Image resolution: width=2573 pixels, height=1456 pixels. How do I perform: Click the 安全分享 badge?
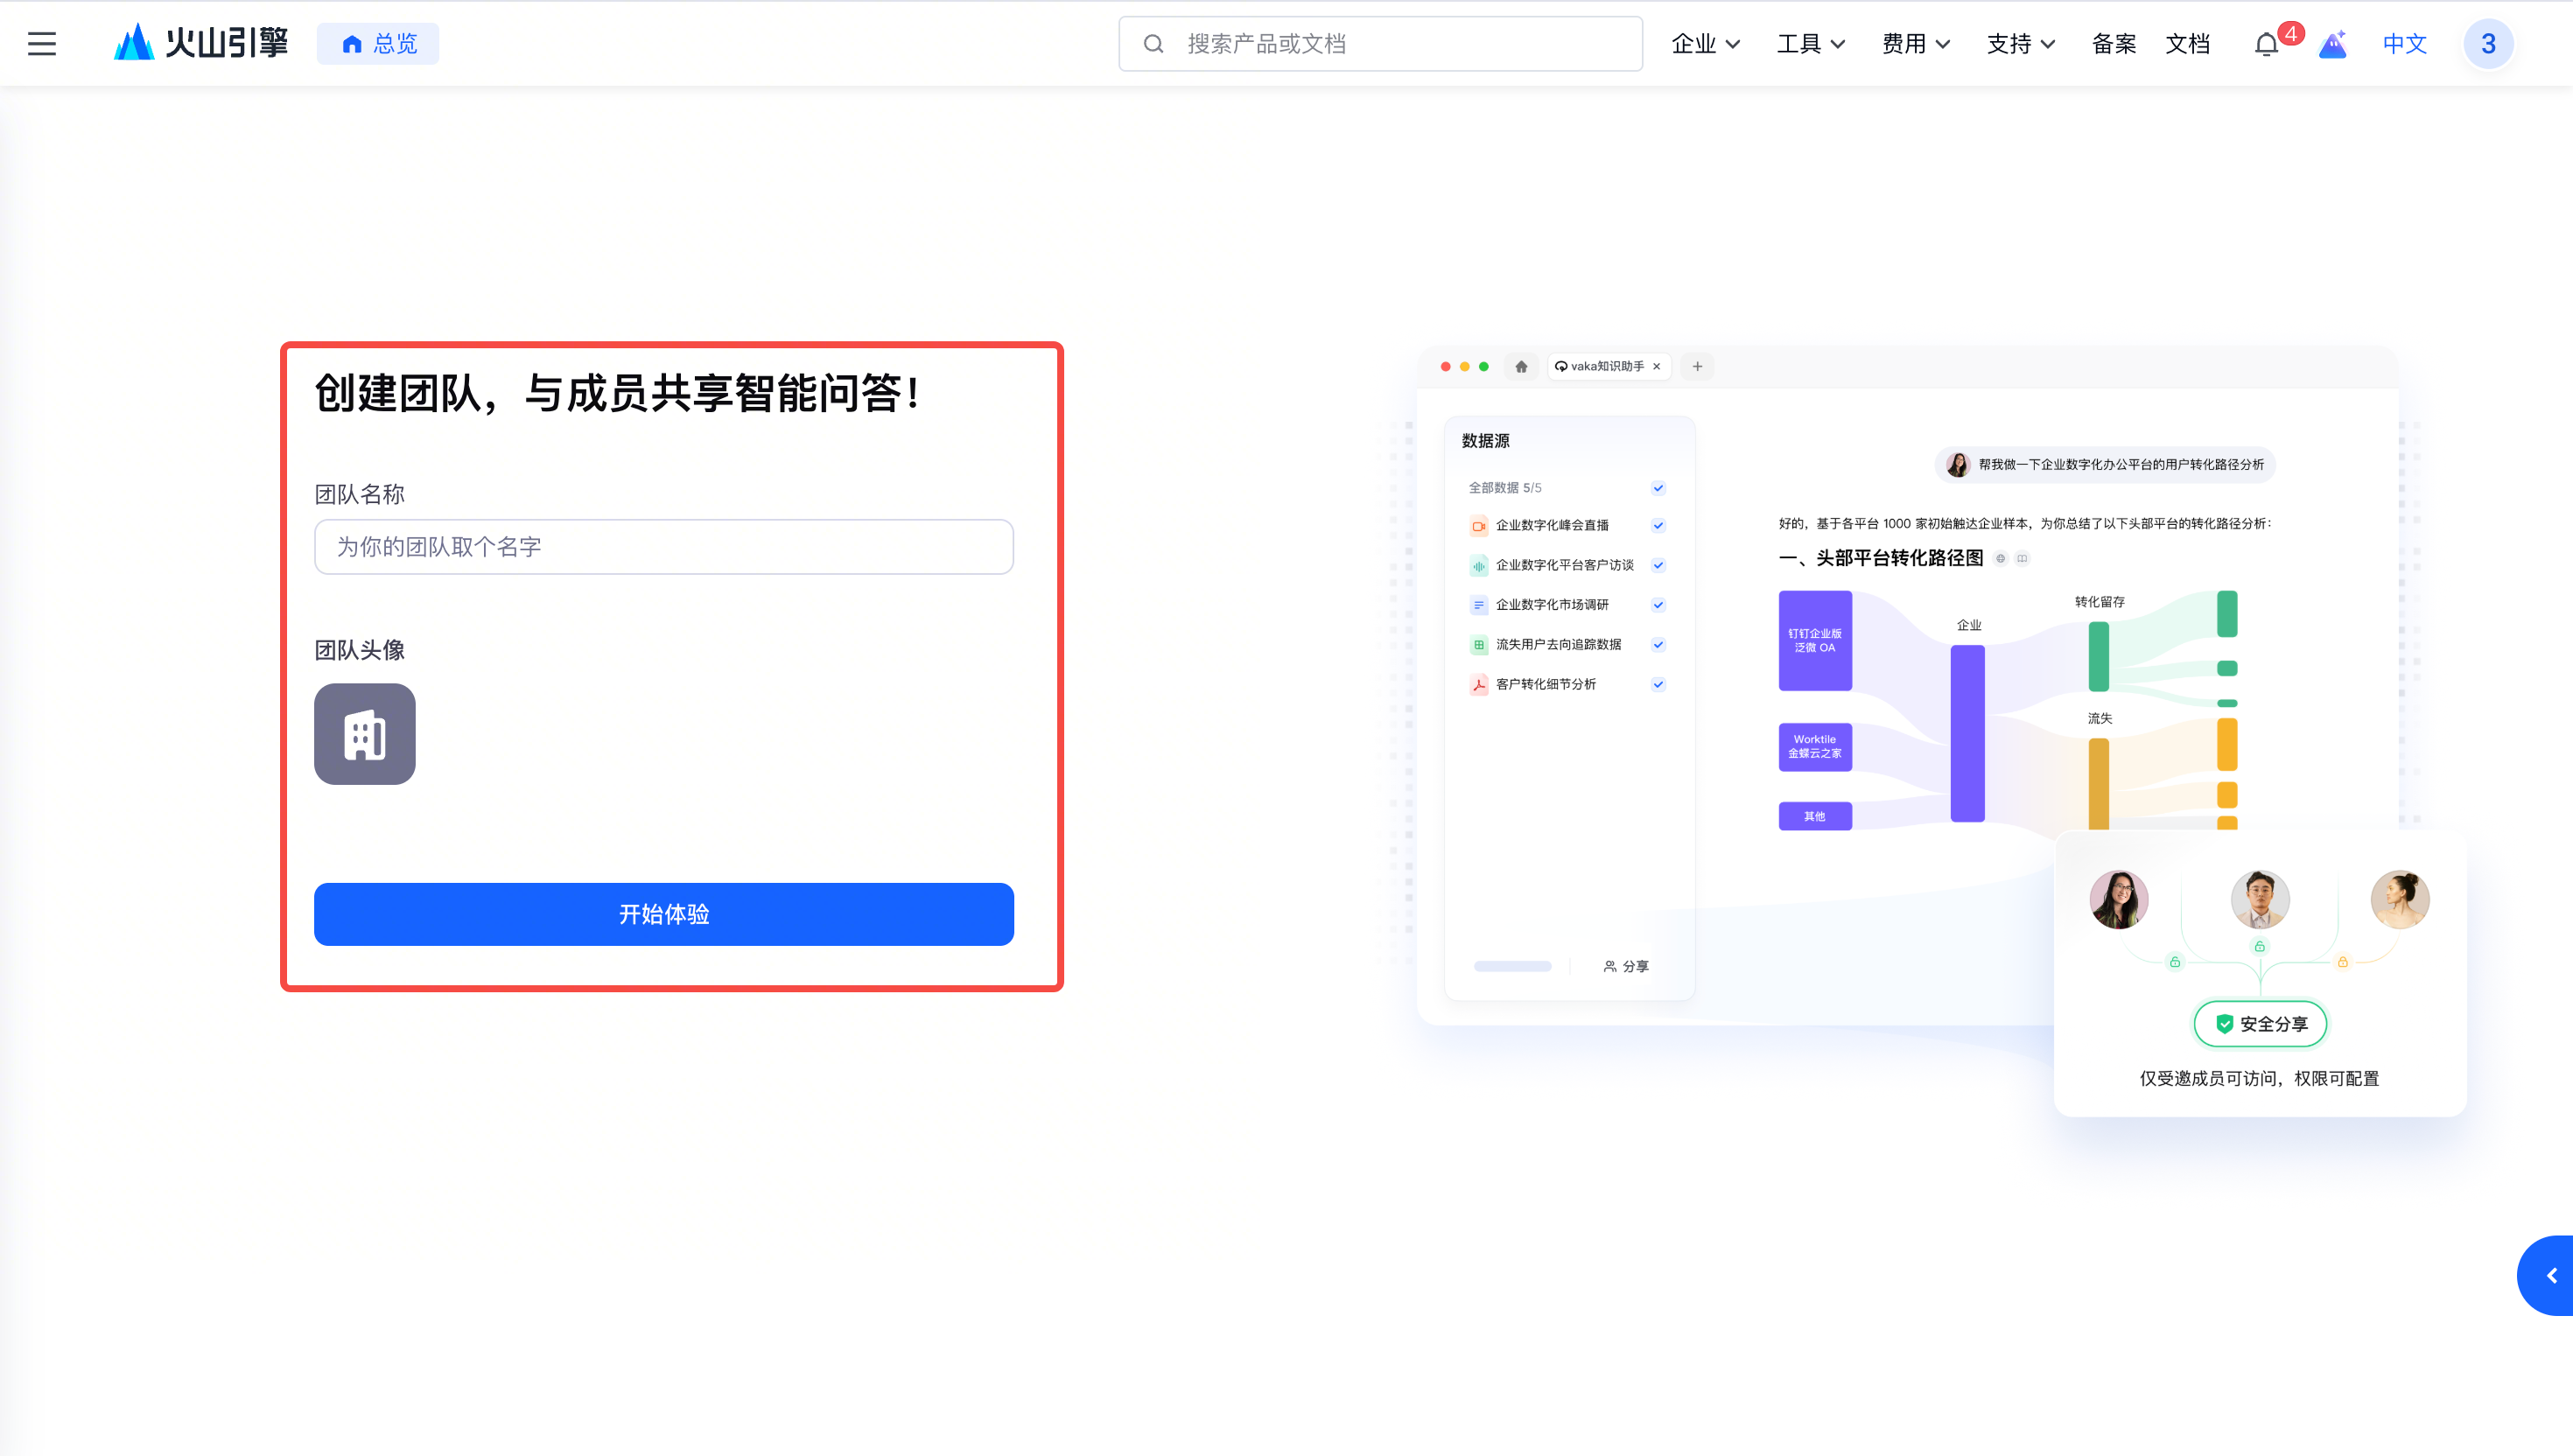point(2260,1023)
